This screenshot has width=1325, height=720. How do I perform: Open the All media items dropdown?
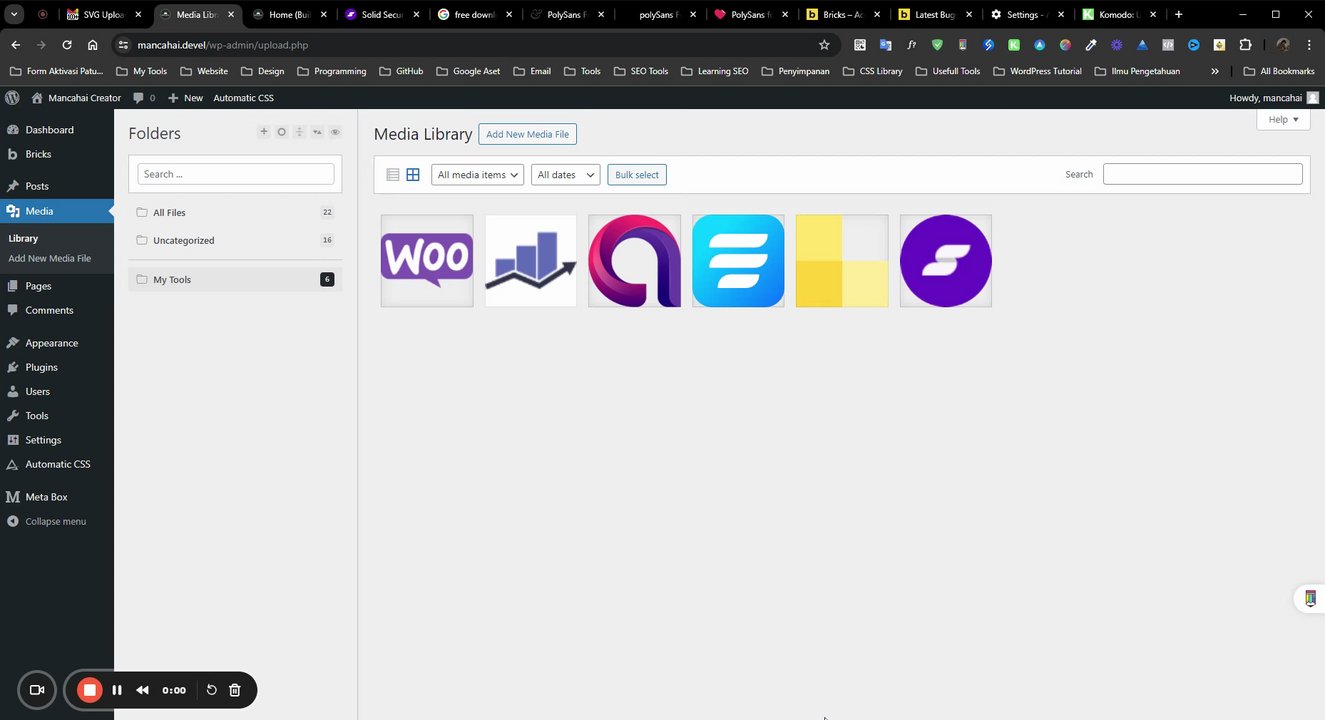point(477,175)
